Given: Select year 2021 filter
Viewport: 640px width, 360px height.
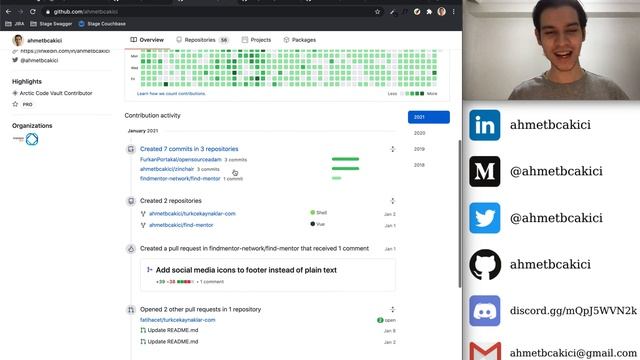Looking at the screenshot, I should pos(429,117).
